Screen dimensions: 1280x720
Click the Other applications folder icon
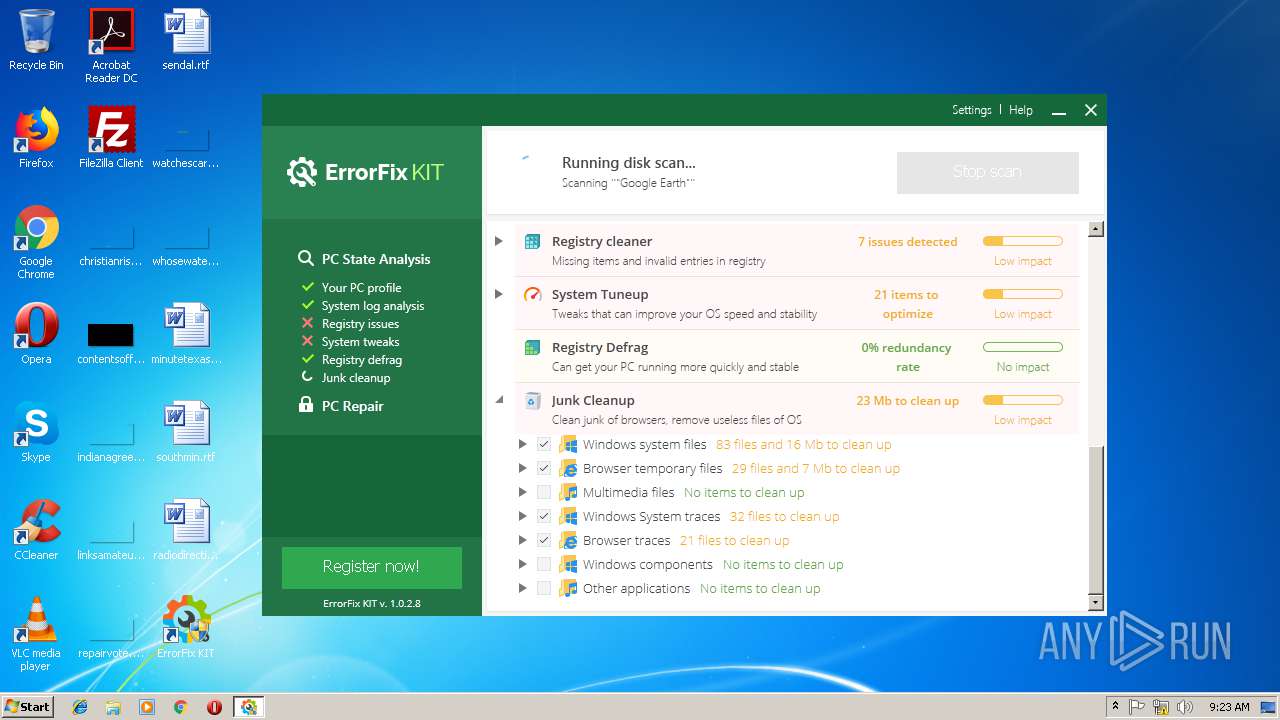[x=568, y=588]
